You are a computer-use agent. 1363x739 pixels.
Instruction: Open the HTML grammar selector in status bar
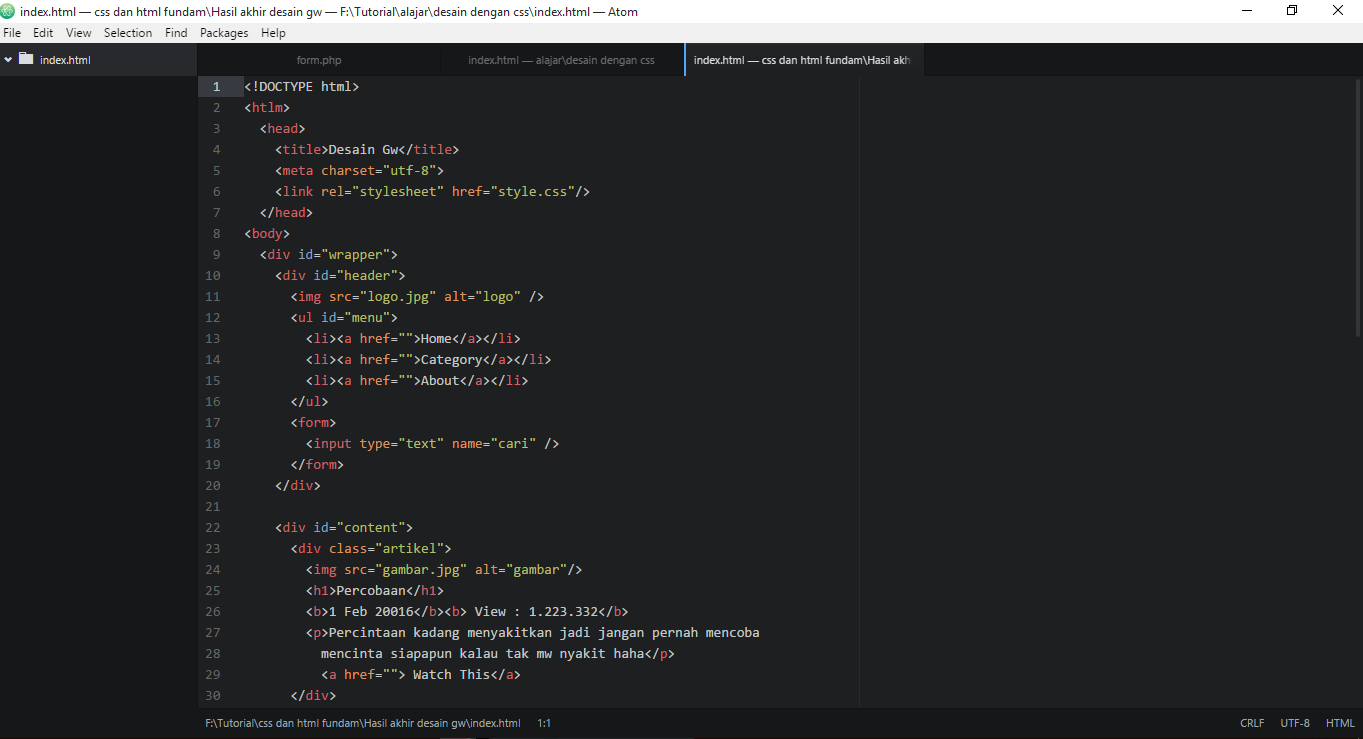pos(1340,722)
